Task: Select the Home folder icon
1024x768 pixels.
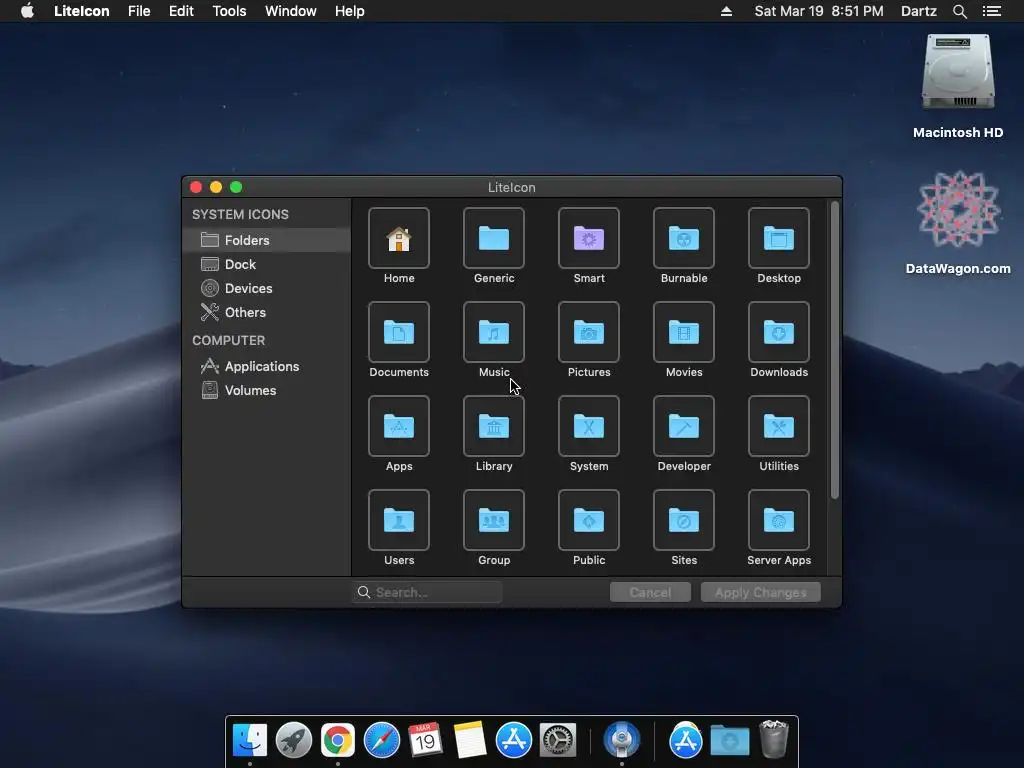Action: pos(399,238)
